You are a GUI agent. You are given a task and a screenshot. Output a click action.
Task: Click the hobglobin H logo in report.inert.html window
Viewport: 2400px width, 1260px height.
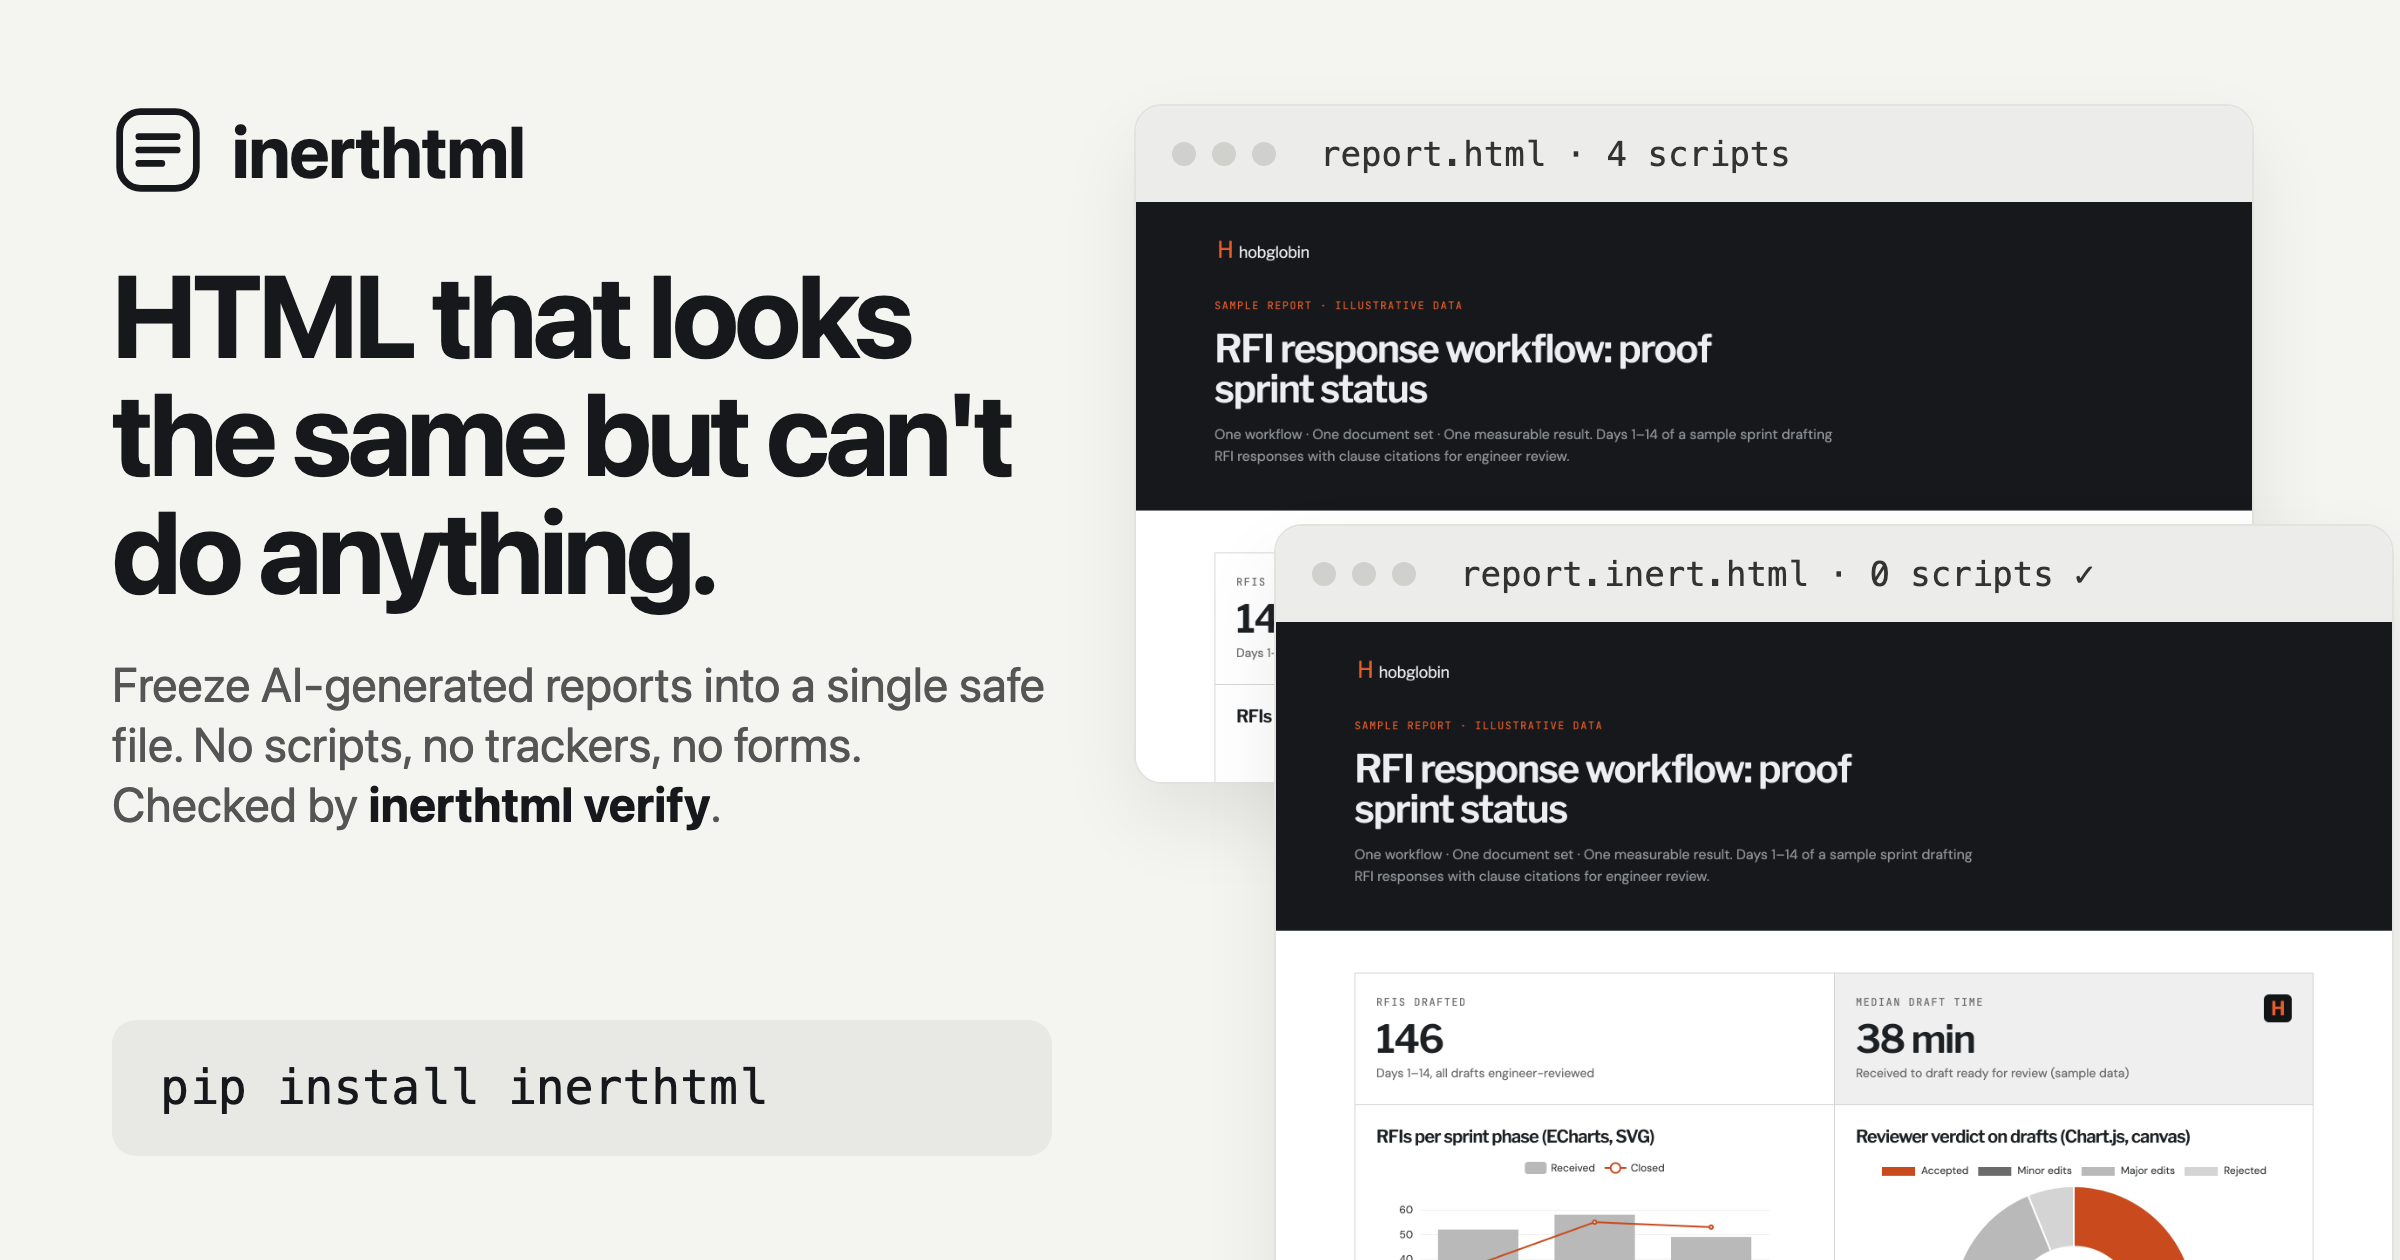point(1365,670)
